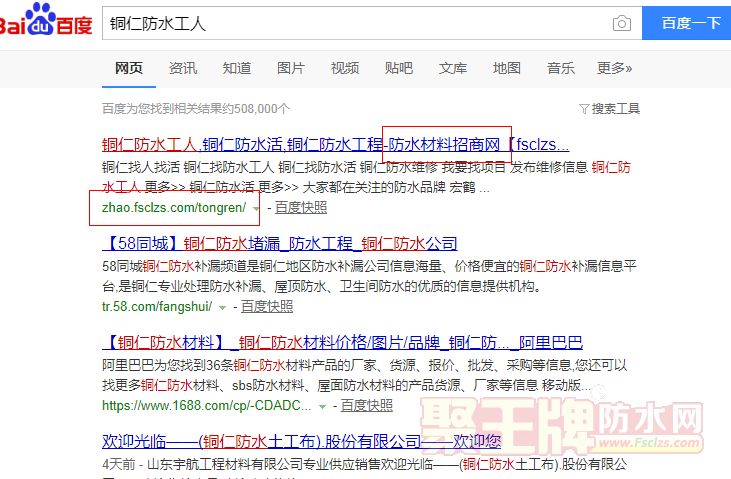The width and height of the screenshot is (731, 479).
Task: Click the zhao.fsclzs.com/tongren/ URL
Action: 174,208
